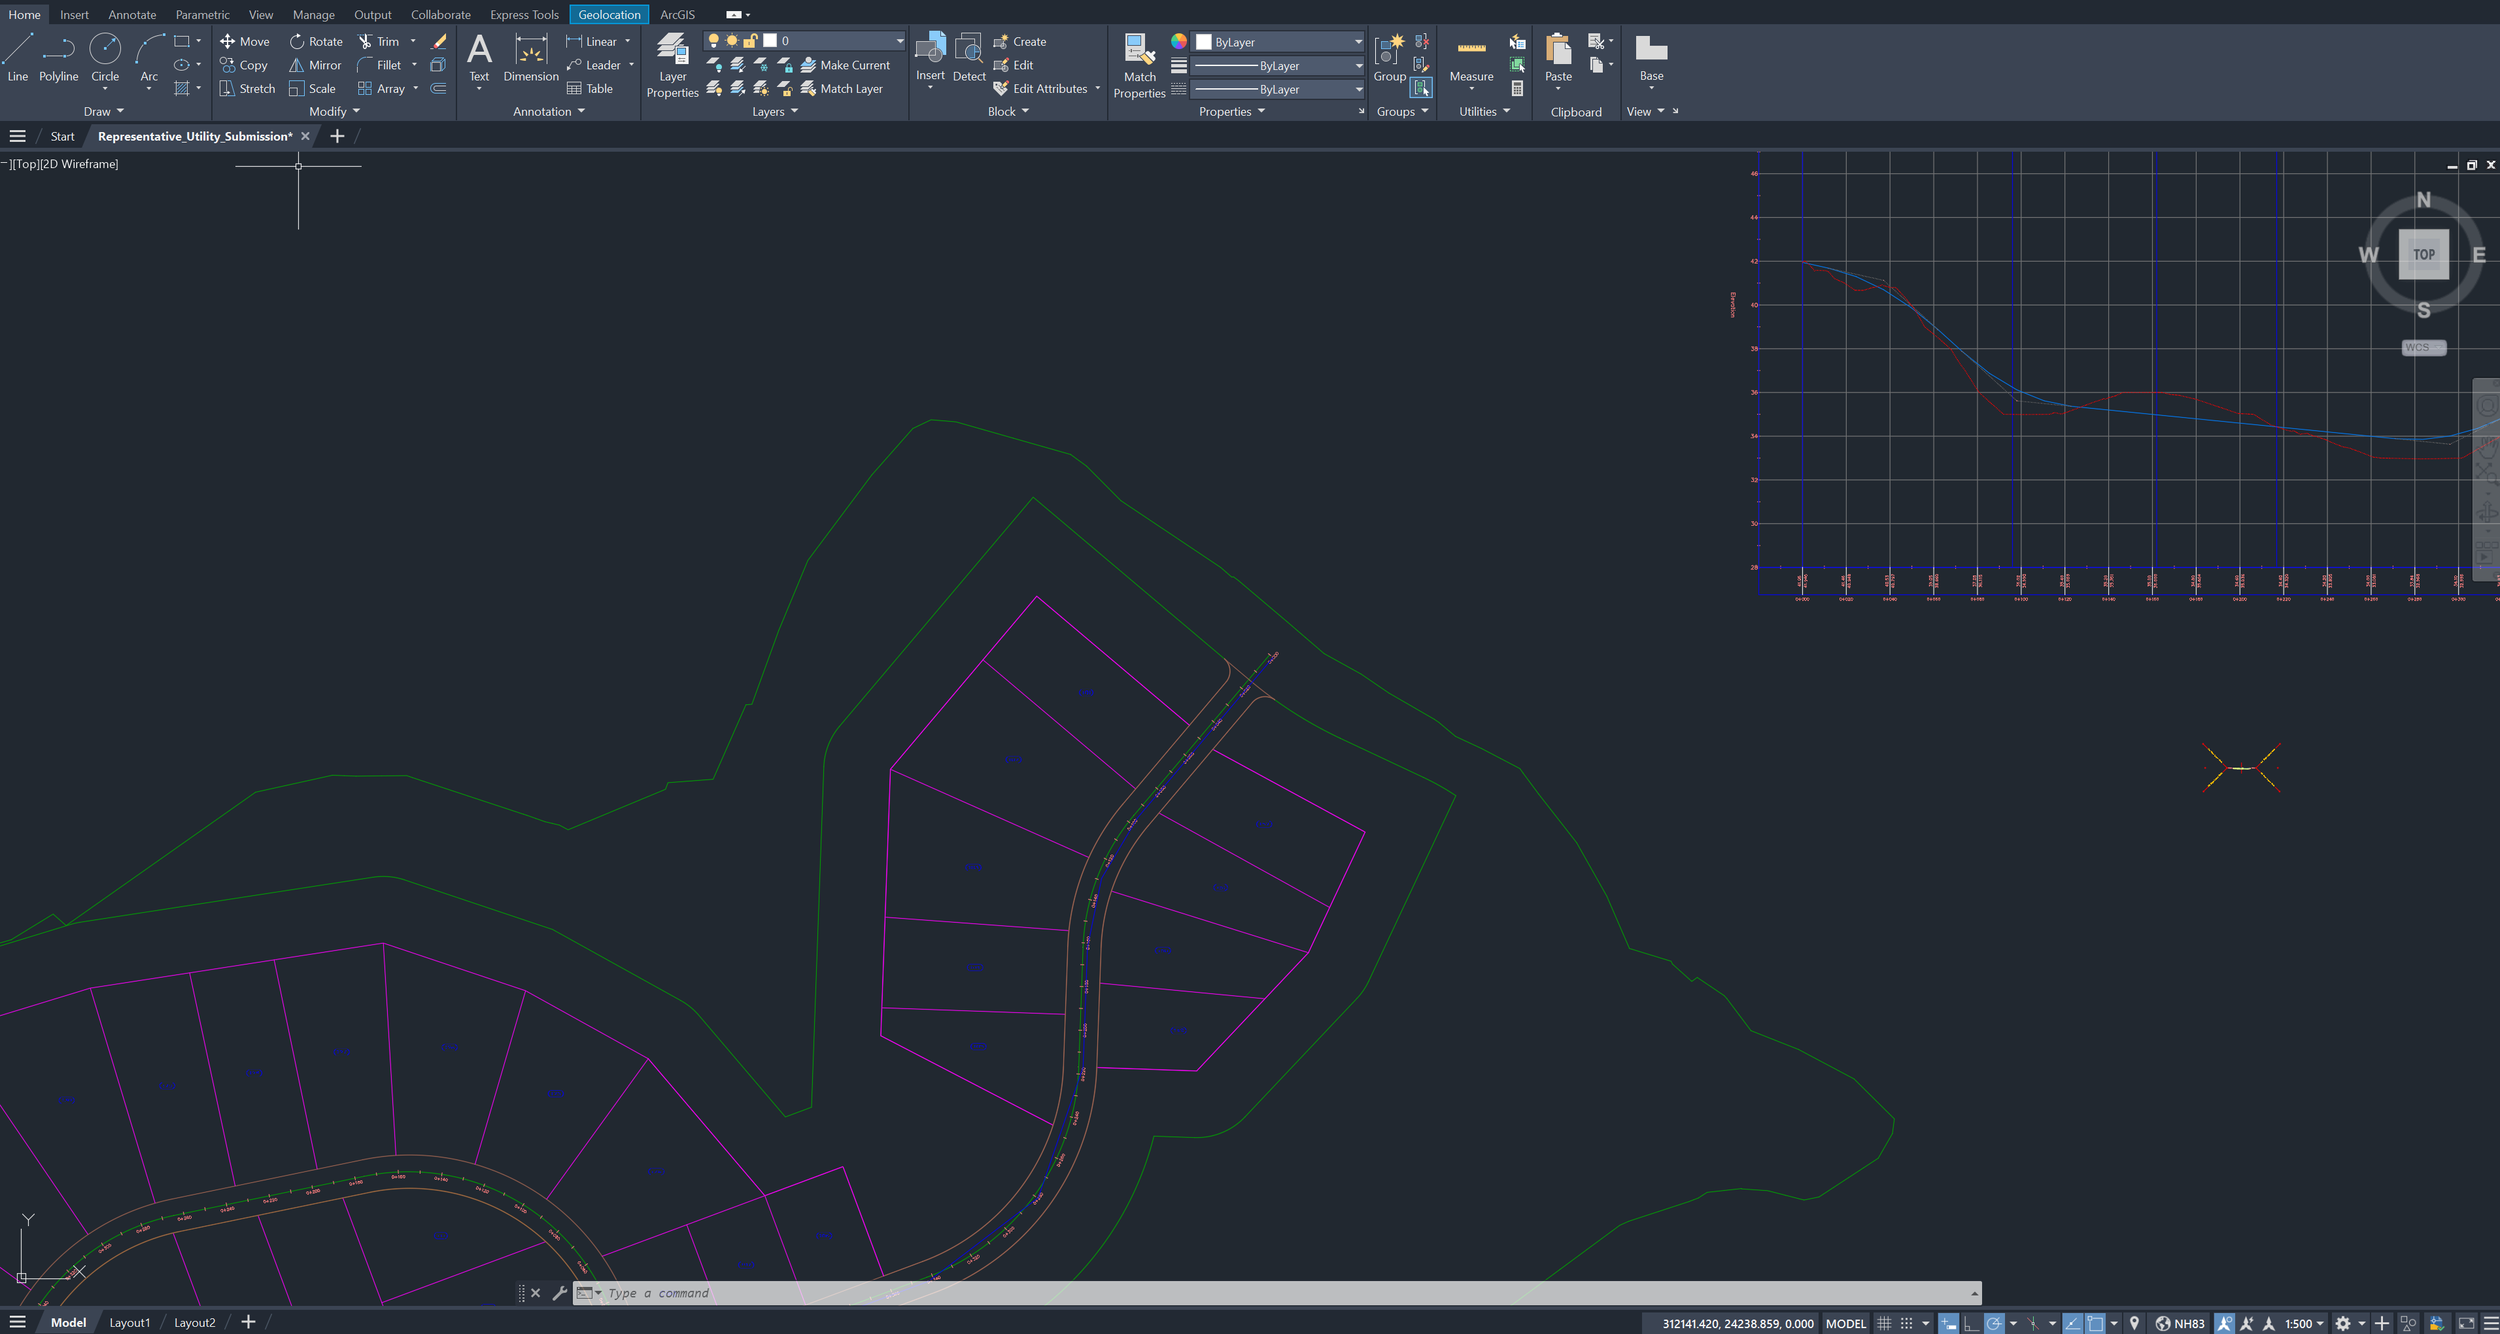Image resolution: width=2500 pixels, height=1334 pixels.
Task: Open Layer Properties manager
Action: click(x=672, y=65)
